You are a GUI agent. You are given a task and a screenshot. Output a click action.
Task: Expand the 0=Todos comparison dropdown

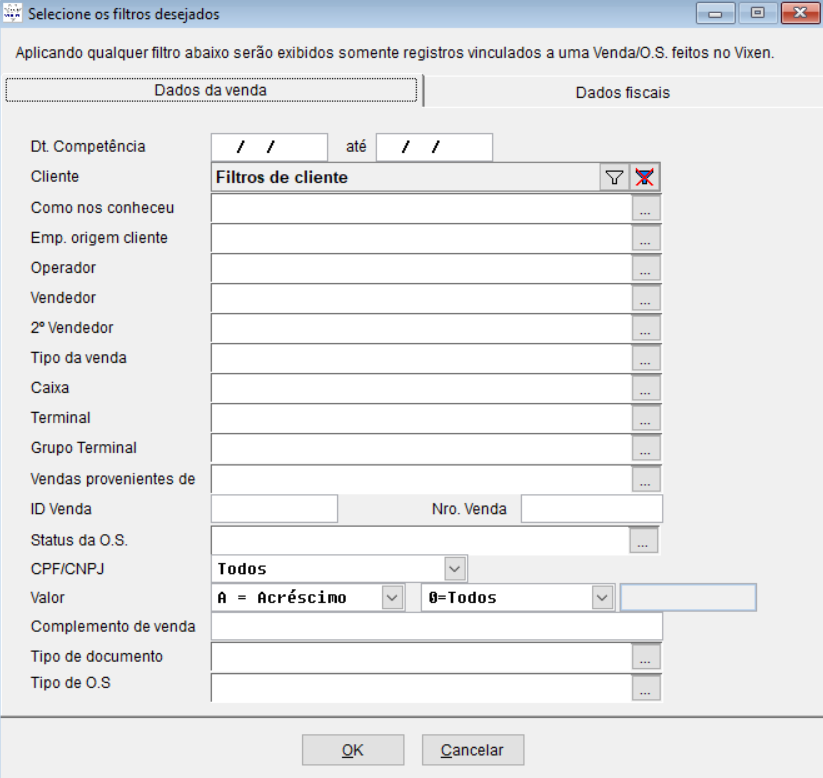(602, 597)
